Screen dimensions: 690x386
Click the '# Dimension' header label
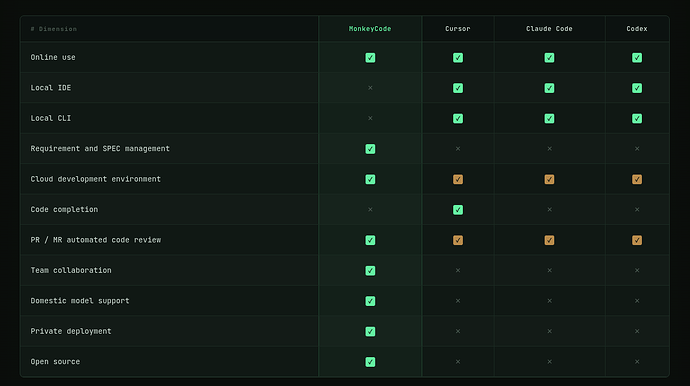(x=54, y=29)
